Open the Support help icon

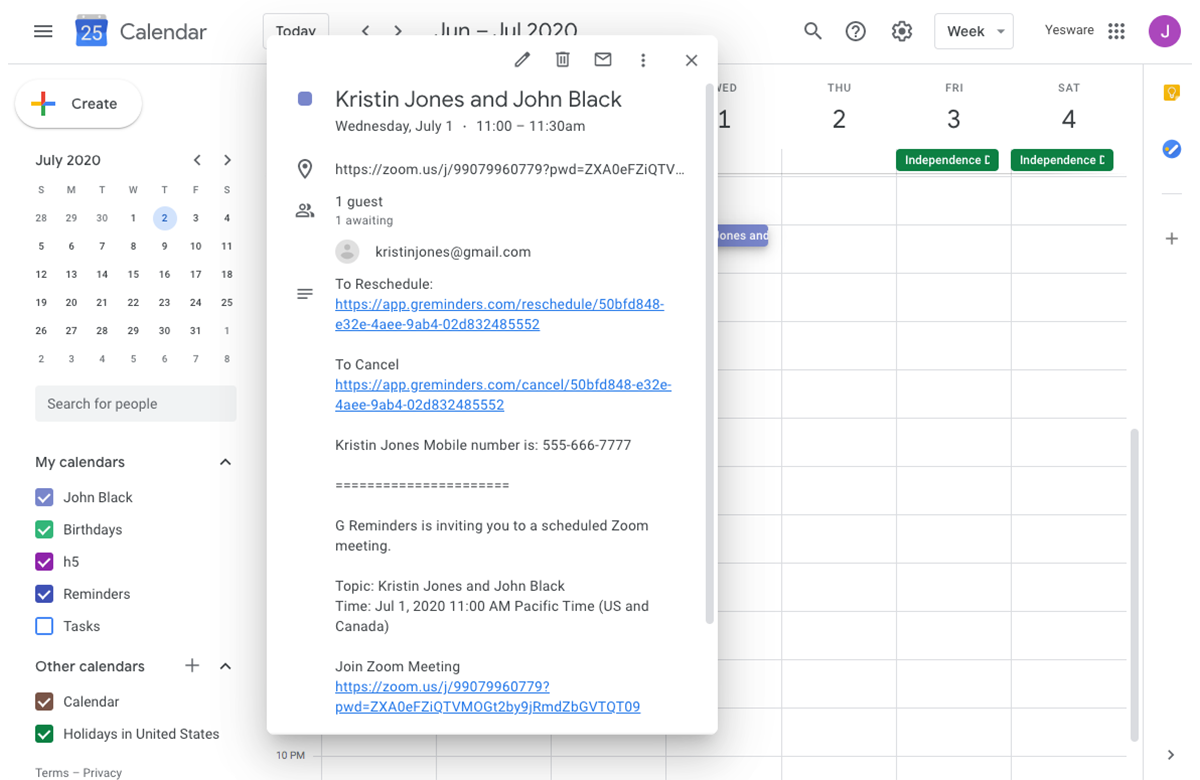click(x=856, y=31)
